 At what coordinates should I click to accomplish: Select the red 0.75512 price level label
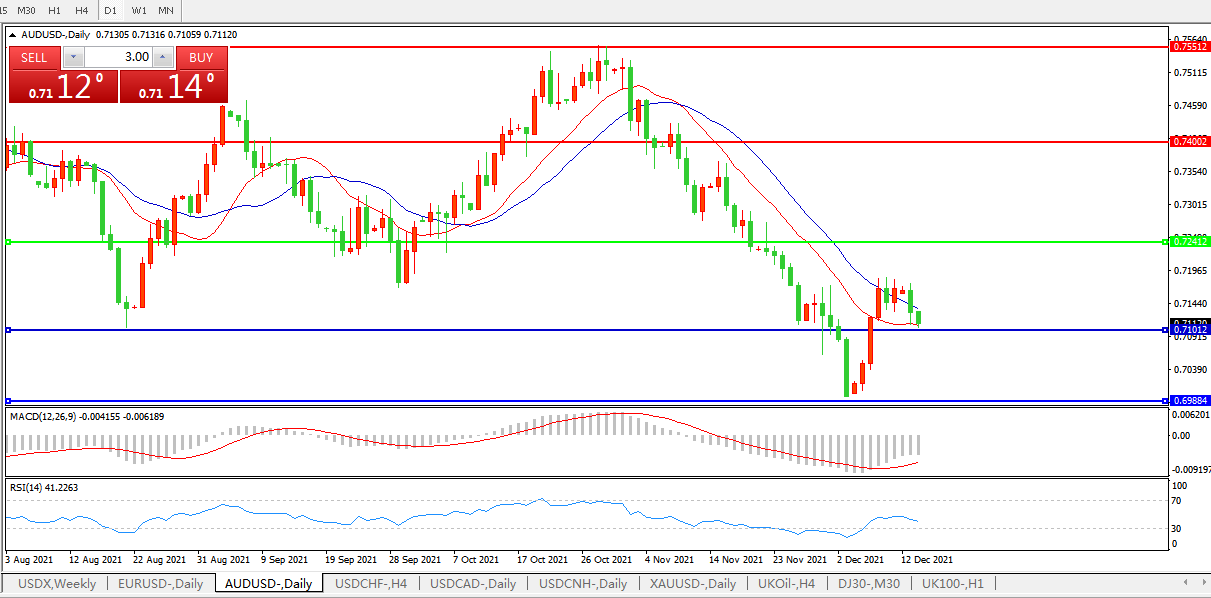[1189, 47]
